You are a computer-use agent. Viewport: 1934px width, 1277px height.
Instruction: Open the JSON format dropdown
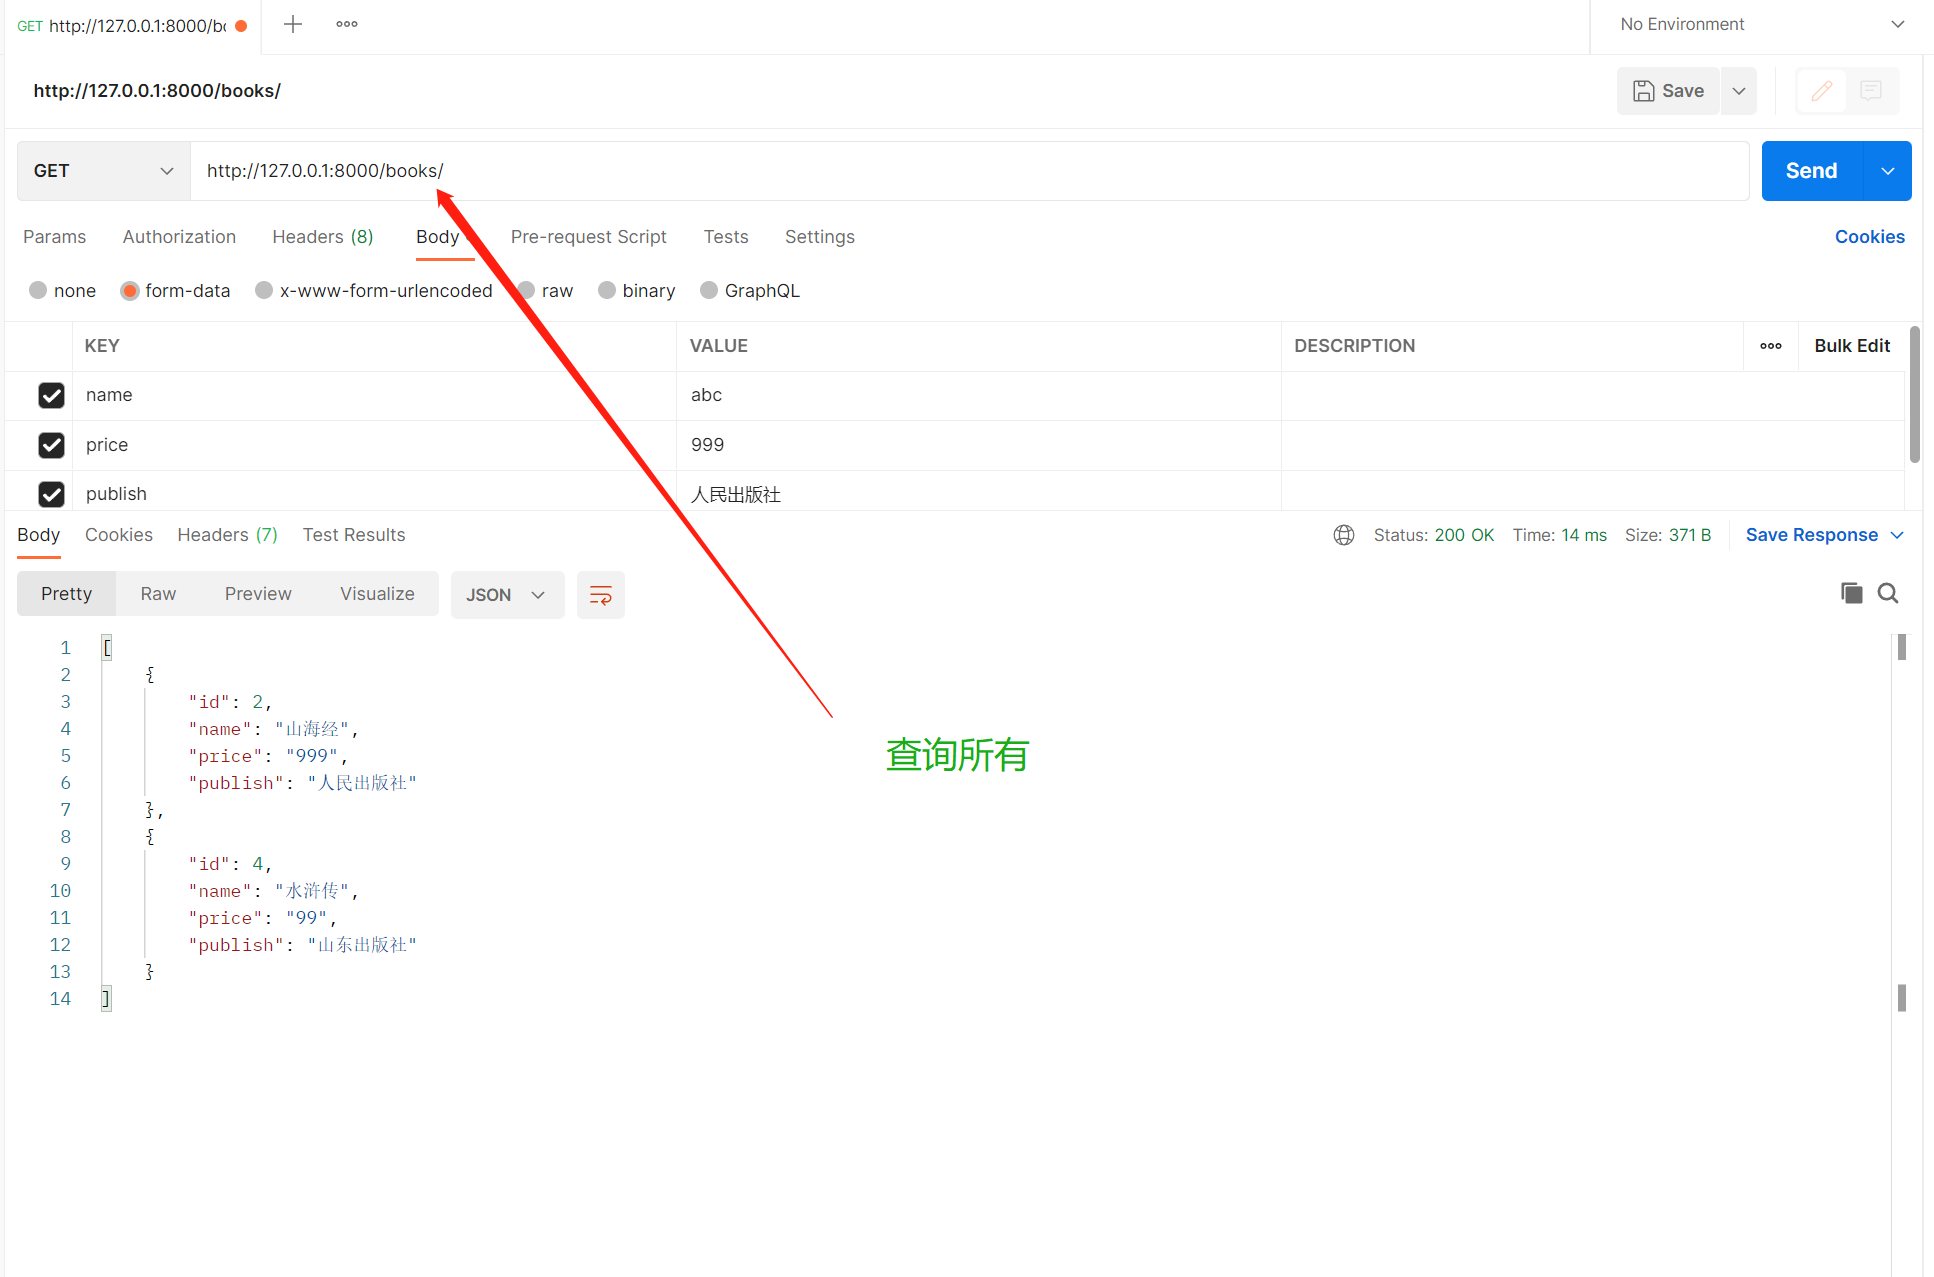pos(507,595)
